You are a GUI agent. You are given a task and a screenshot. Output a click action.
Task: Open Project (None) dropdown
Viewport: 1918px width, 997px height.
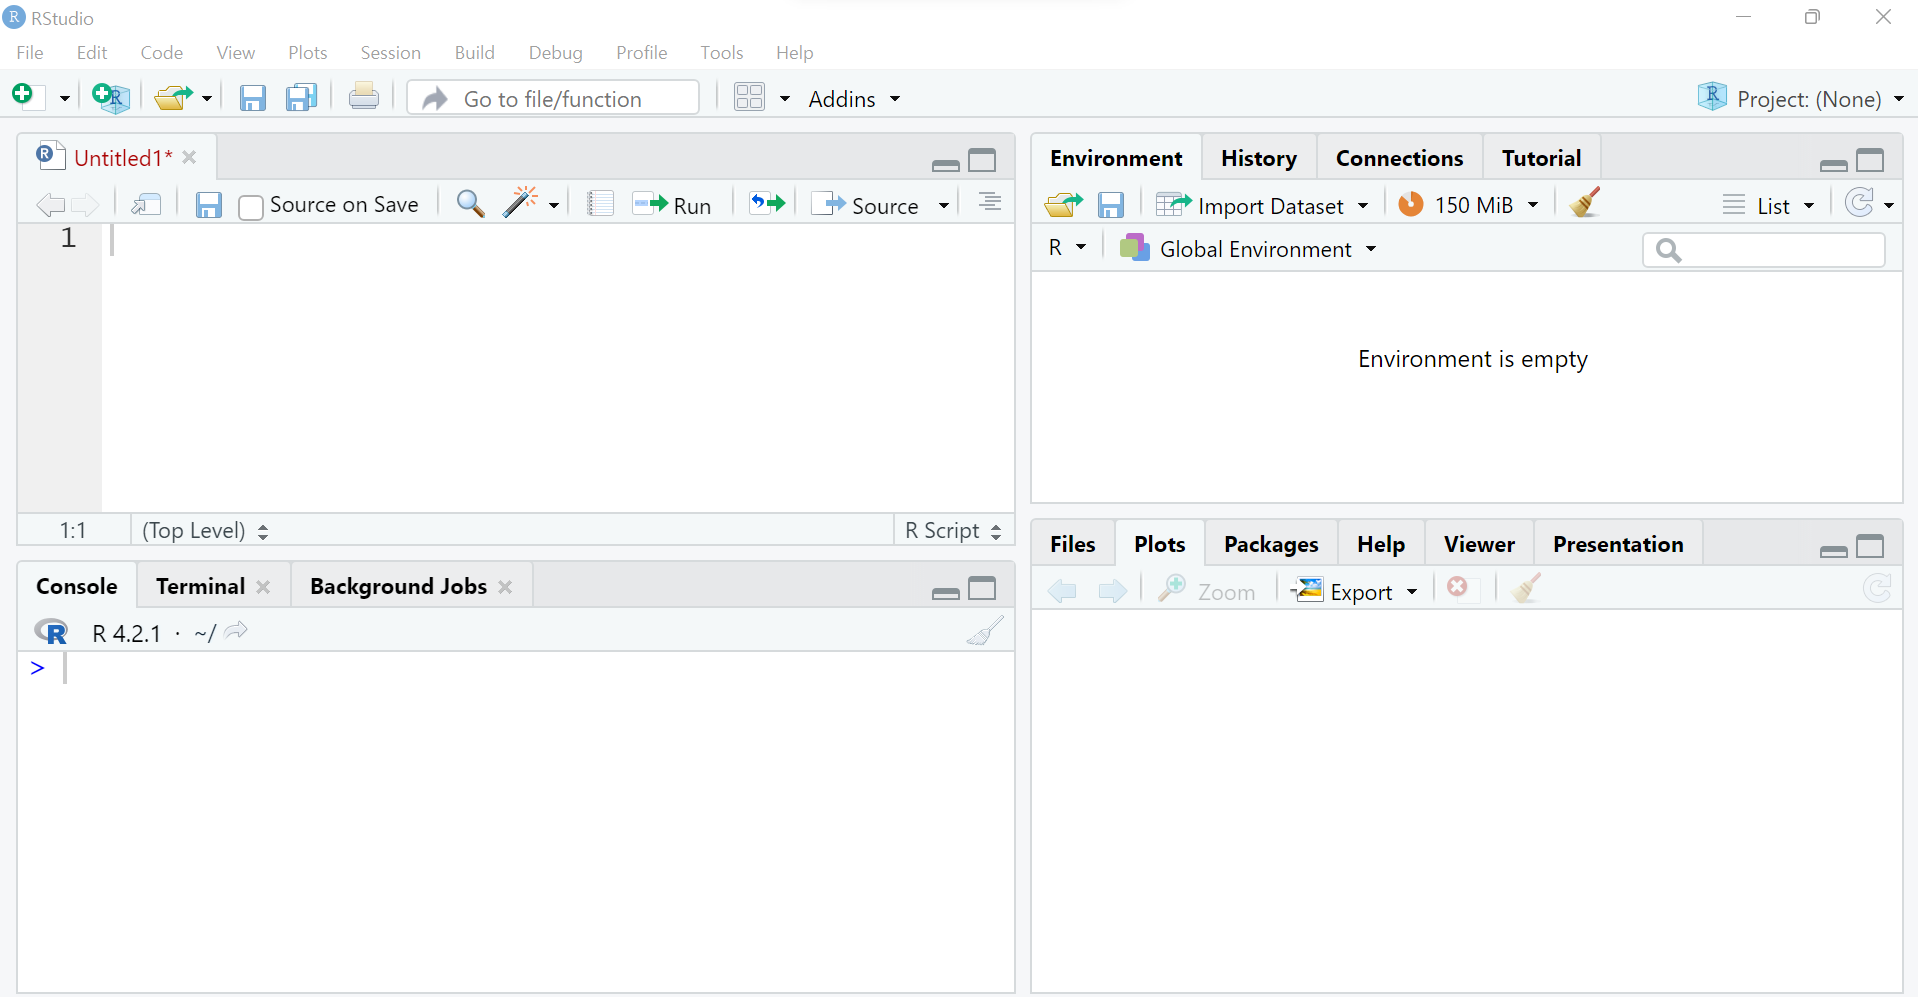pos(1800,98)
